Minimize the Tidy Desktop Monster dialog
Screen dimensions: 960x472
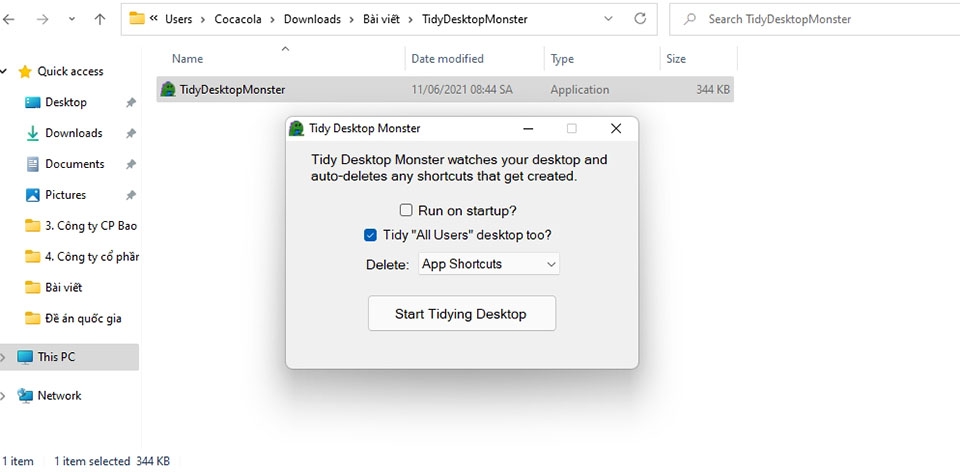pyautogui.click(x=528, y=129)
